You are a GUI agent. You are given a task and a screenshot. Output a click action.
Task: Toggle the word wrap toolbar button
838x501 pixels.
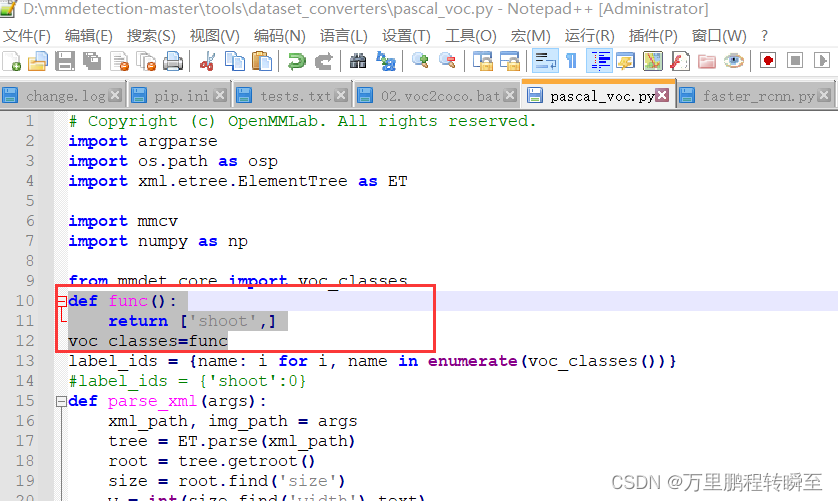coord(545,61)
